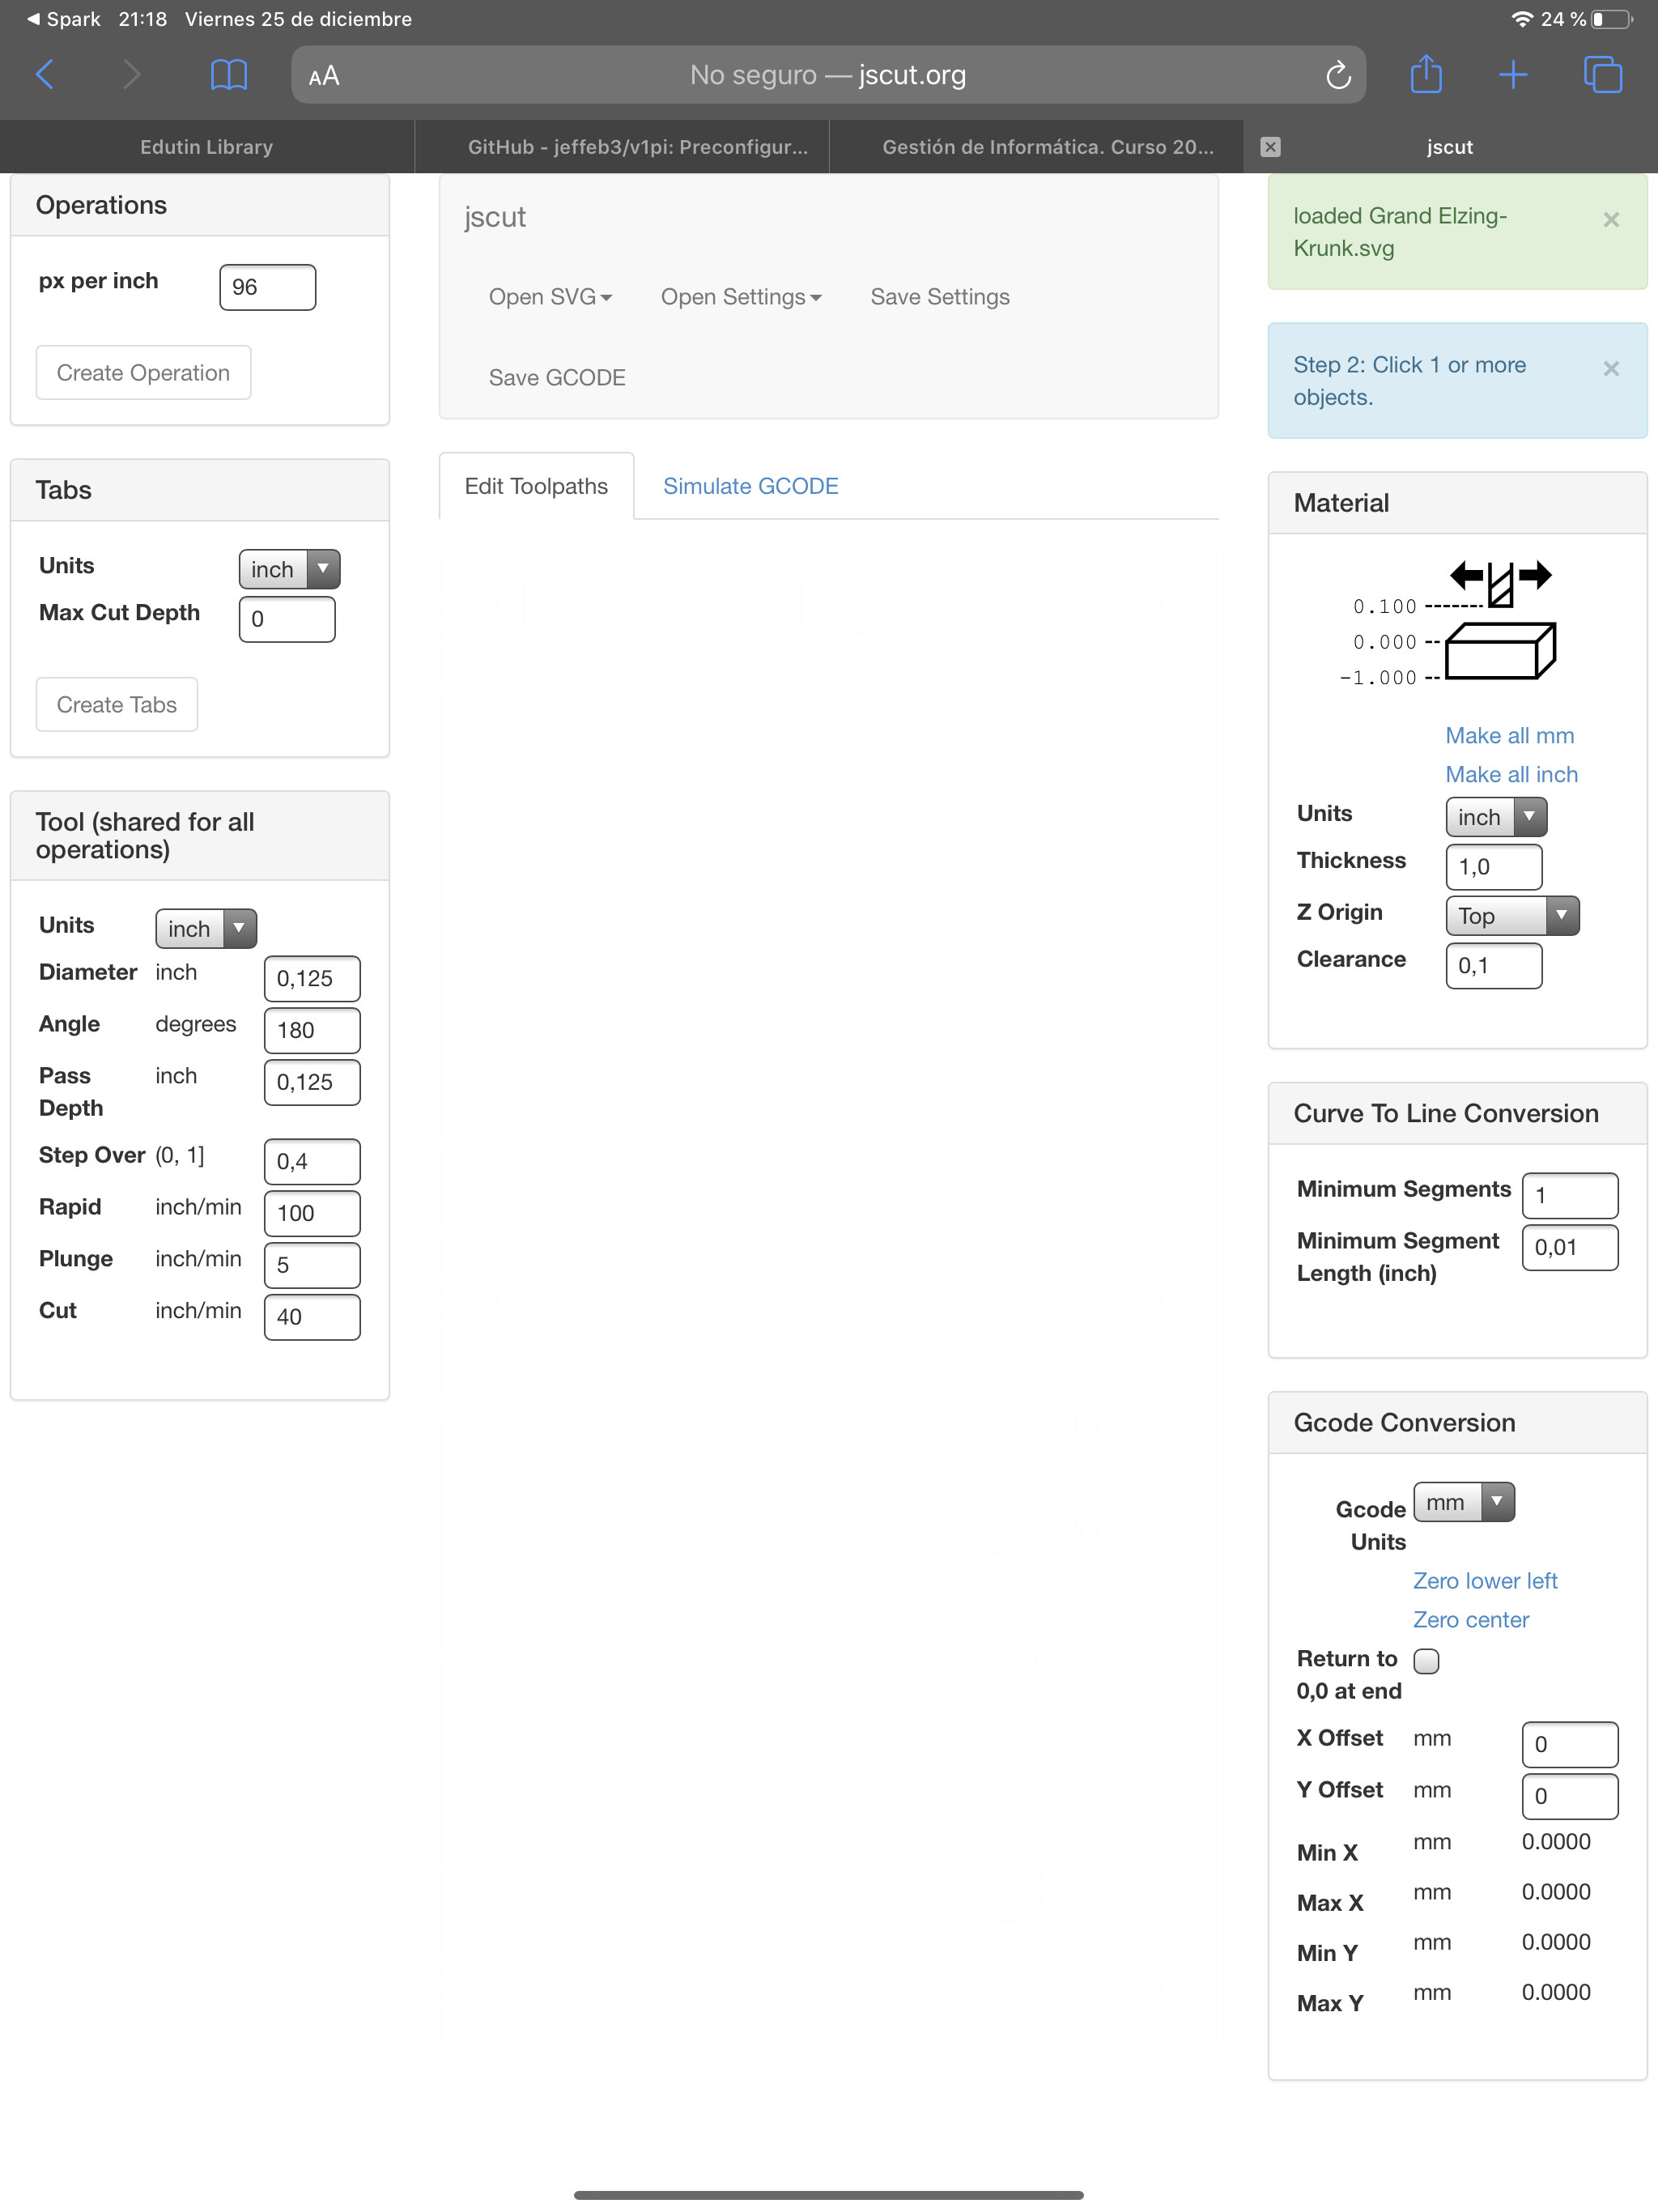The width and height of the screenshot is (1658, 2212).
Task: Tap the Wi-Fi status icon
Action: [x=1521, y=19]
